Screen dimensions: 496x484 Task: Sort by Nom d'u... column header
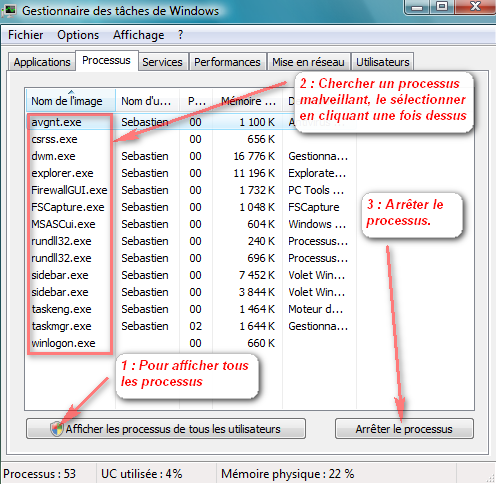click(147, 100)
